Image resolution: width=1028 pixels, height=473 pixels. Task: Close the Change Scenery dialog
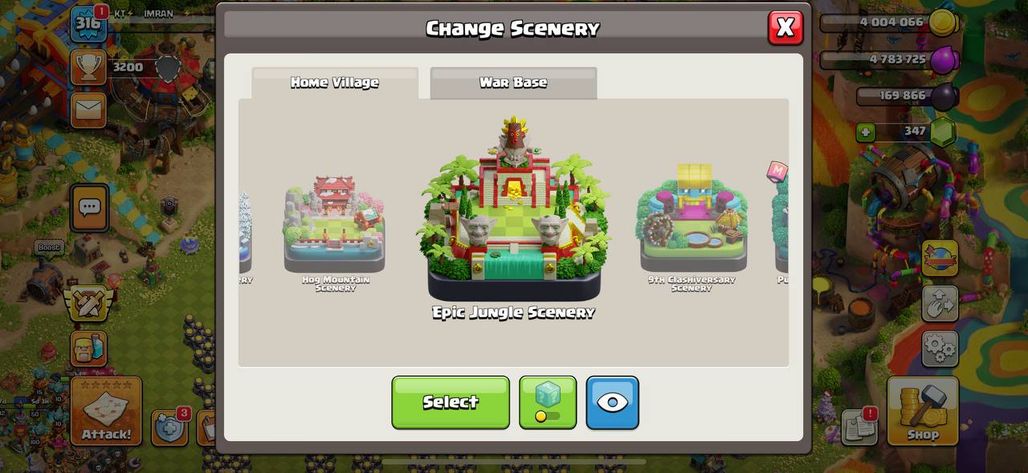785,28
